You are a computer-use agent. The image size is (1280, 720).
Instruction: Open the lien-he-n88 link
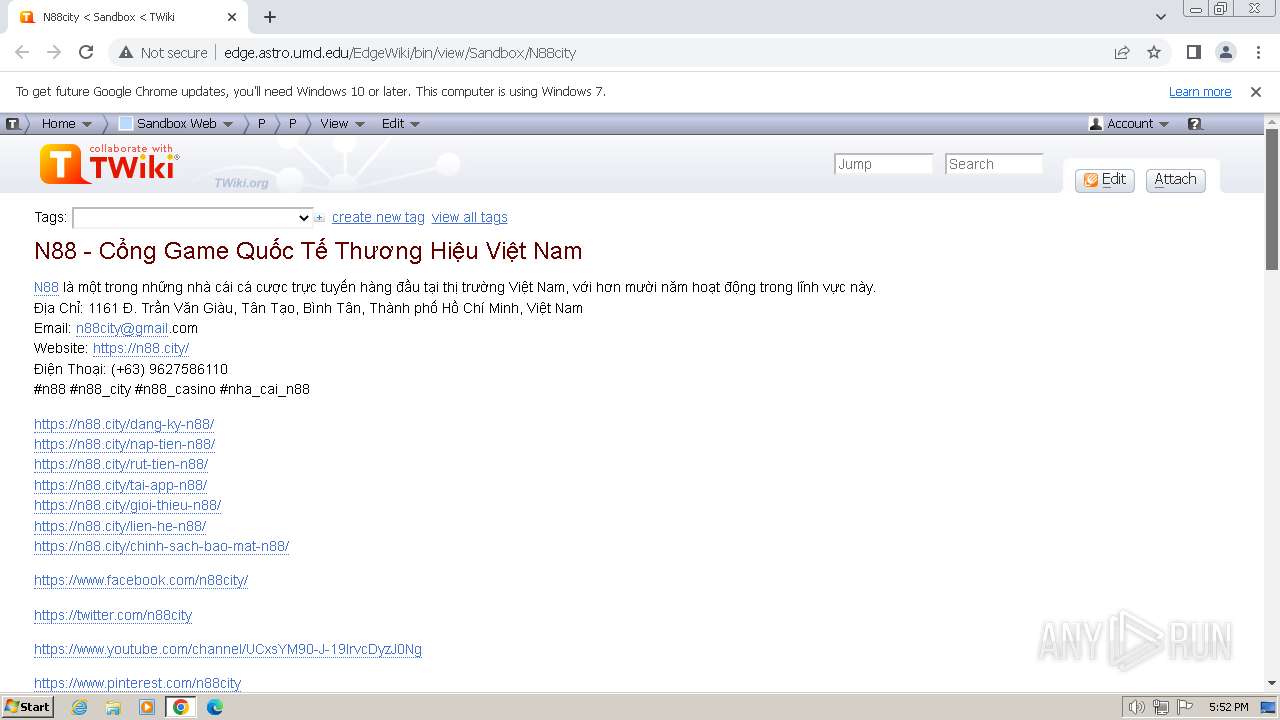tap(120, 526)
